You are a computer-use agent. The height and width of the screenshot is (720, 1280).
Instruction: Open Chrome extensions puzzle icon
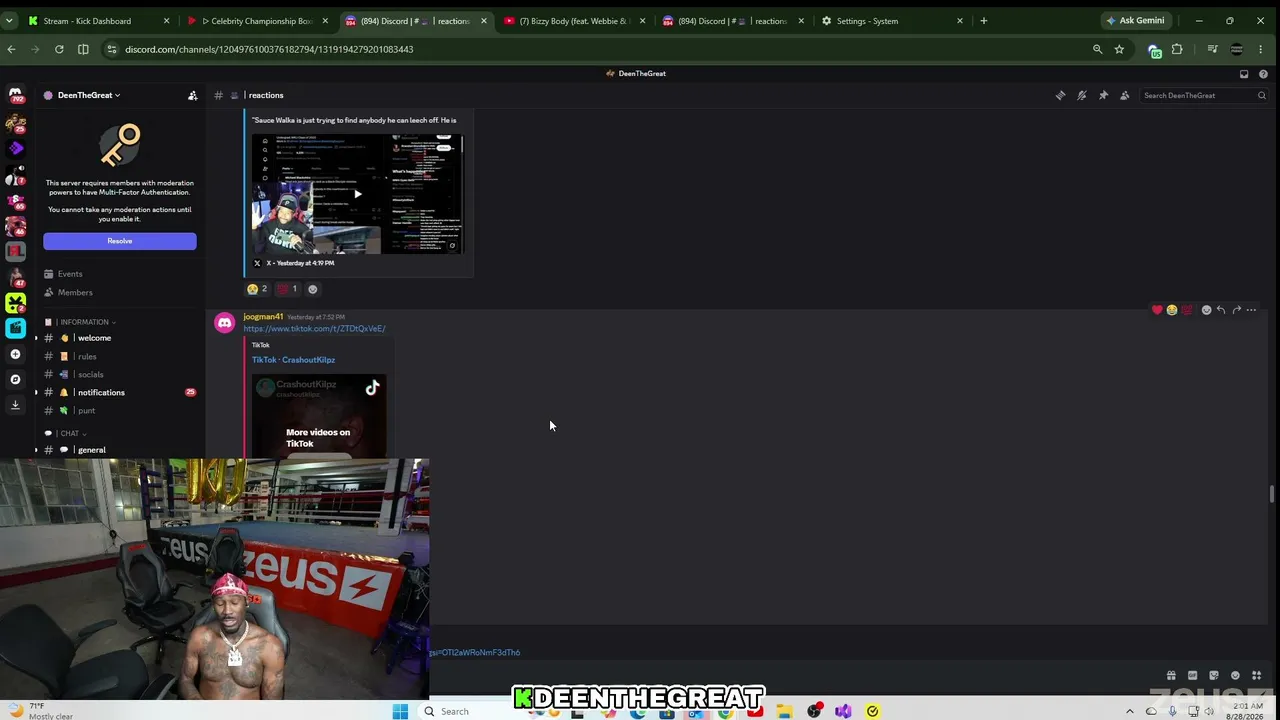point(1177,49)
